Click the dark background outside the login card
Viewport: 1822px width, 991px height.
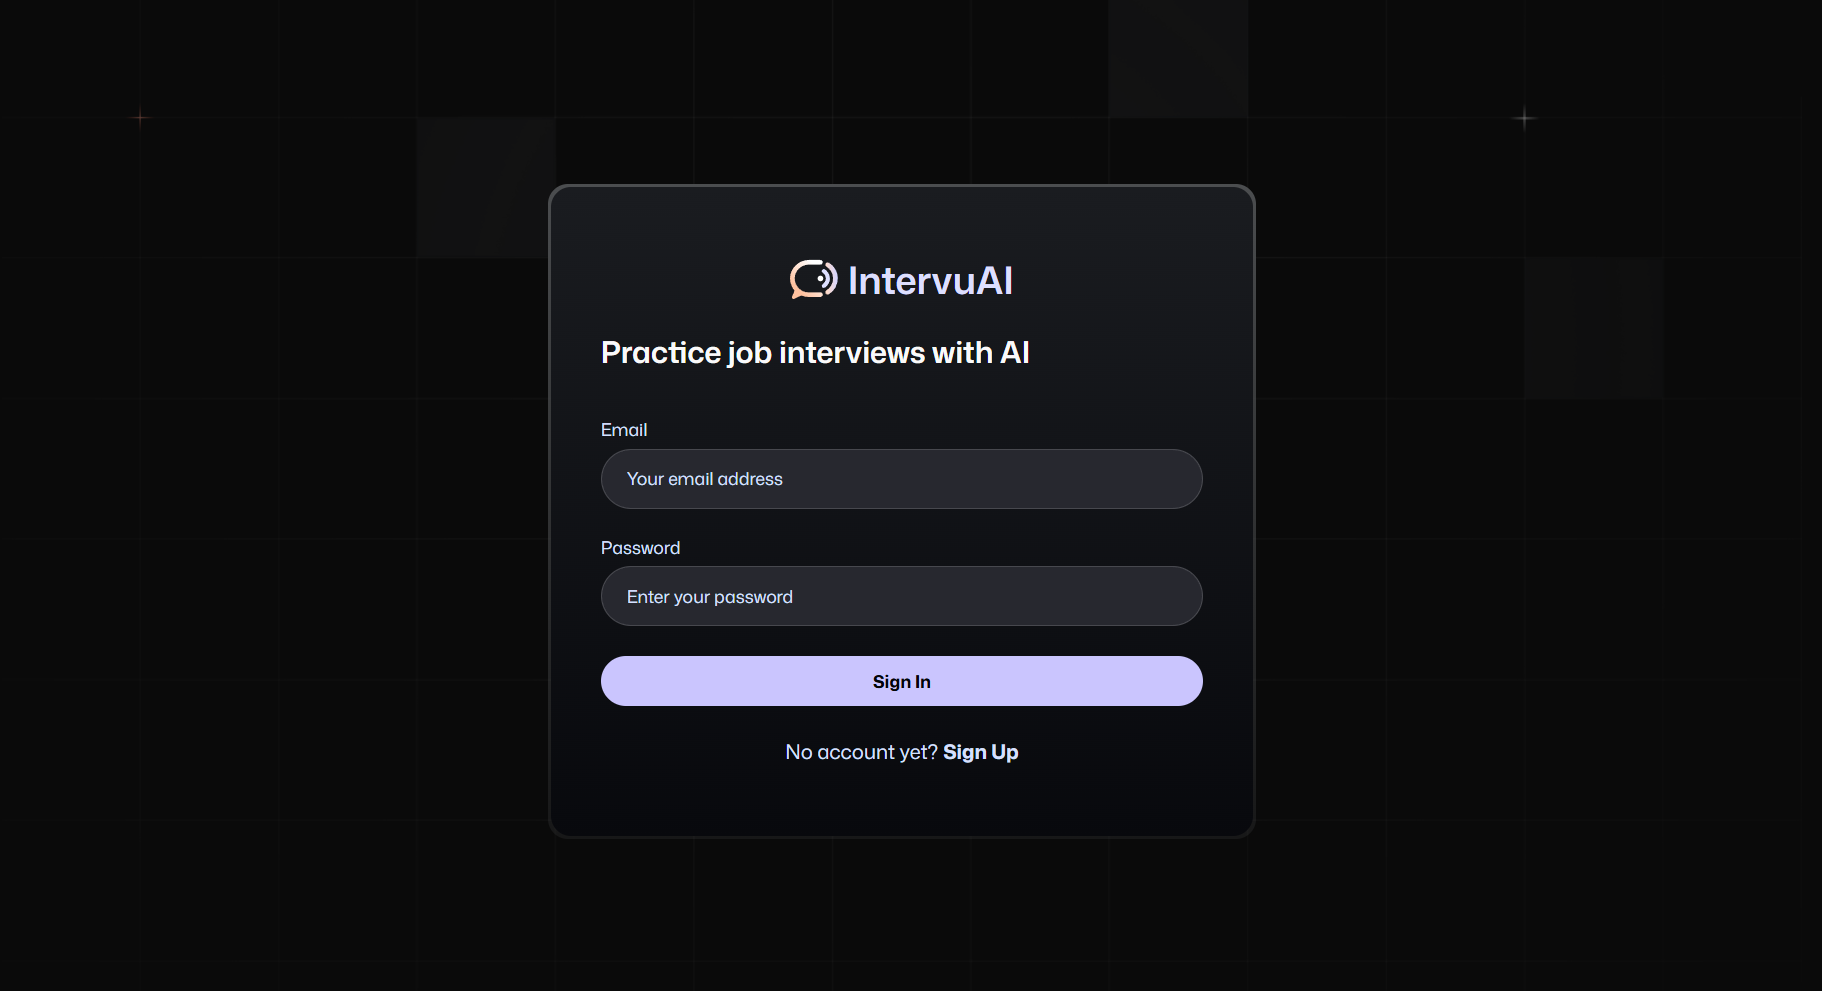(x=300, y=600)
